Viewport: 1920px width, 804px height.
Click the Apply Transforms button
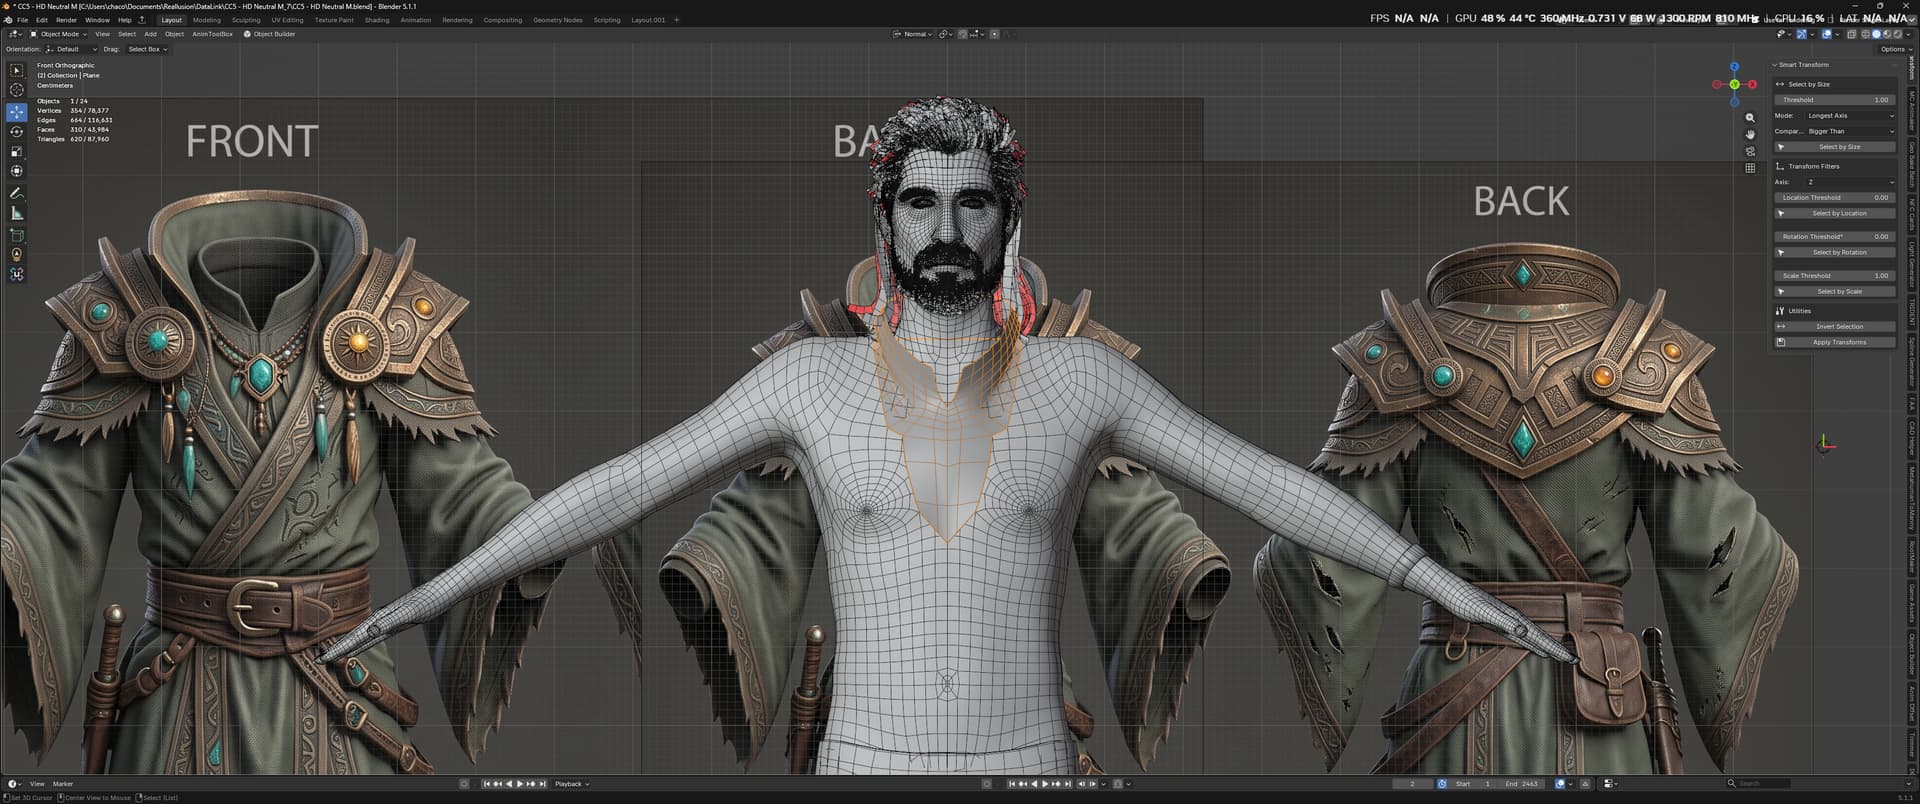[x=1835, y=342]
